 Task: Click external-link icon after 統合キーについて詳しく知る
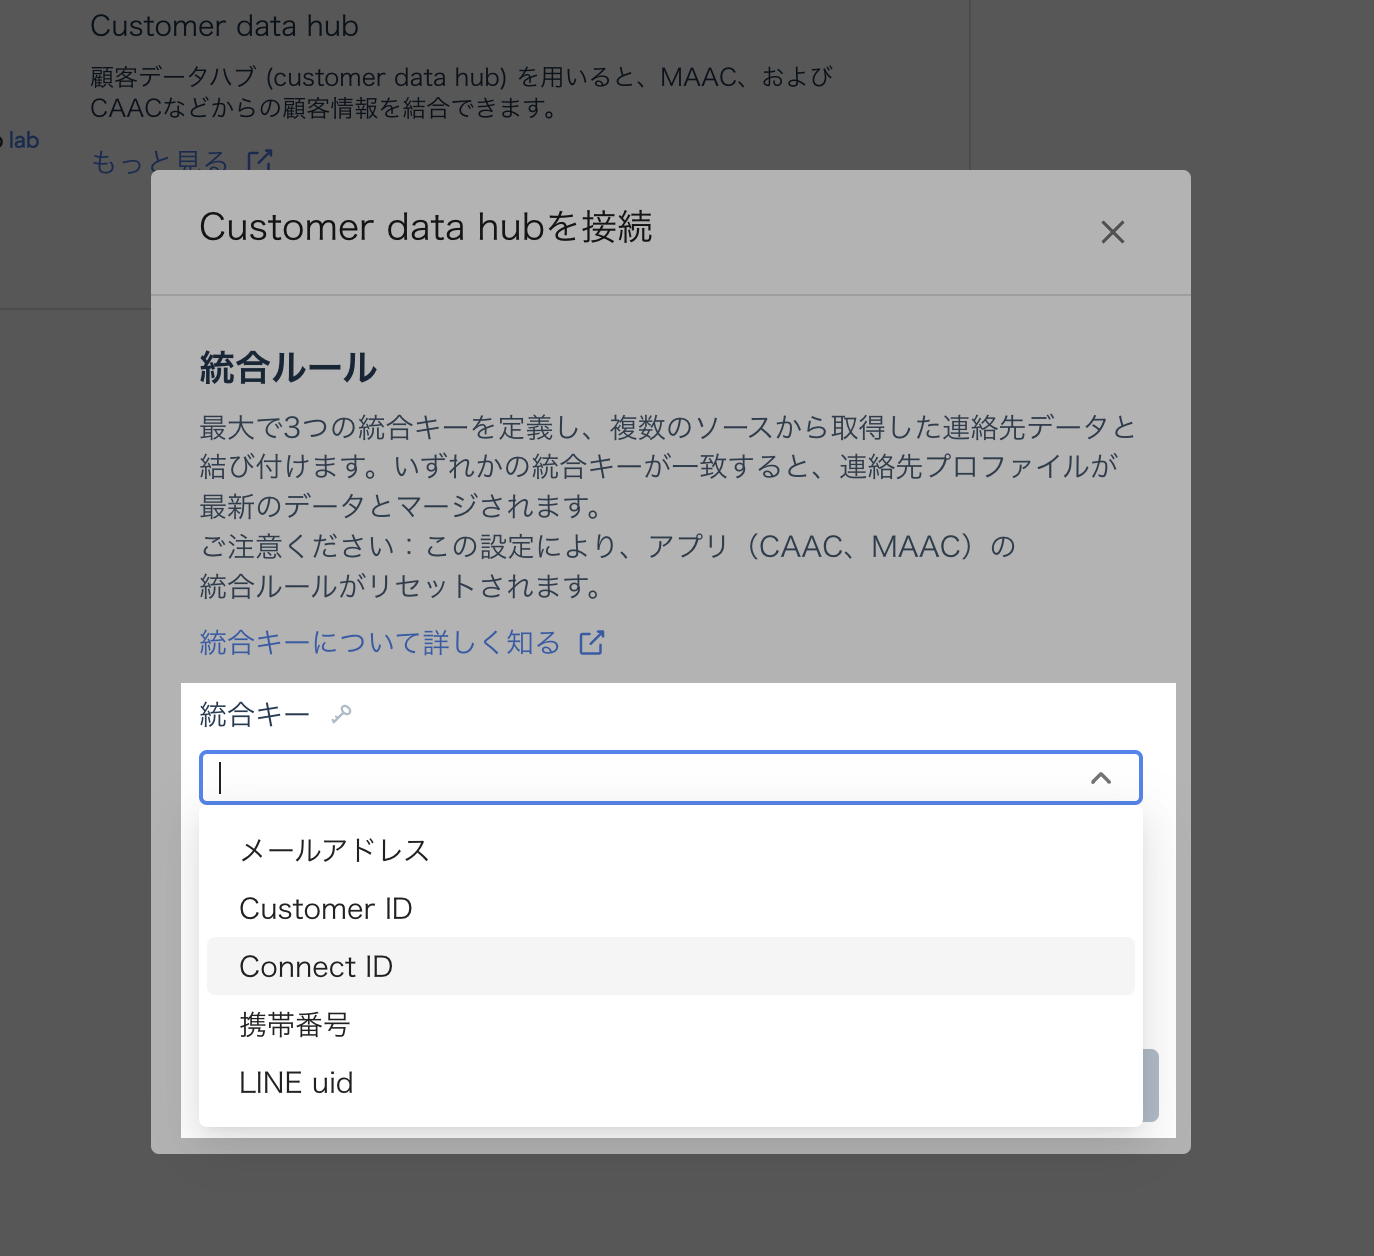[592, 642]
